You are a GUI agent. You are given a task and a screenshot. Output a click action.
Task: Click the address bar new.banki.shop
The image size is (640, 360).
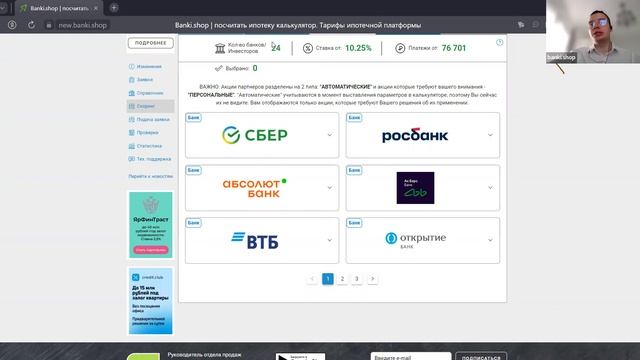[82, 25]
